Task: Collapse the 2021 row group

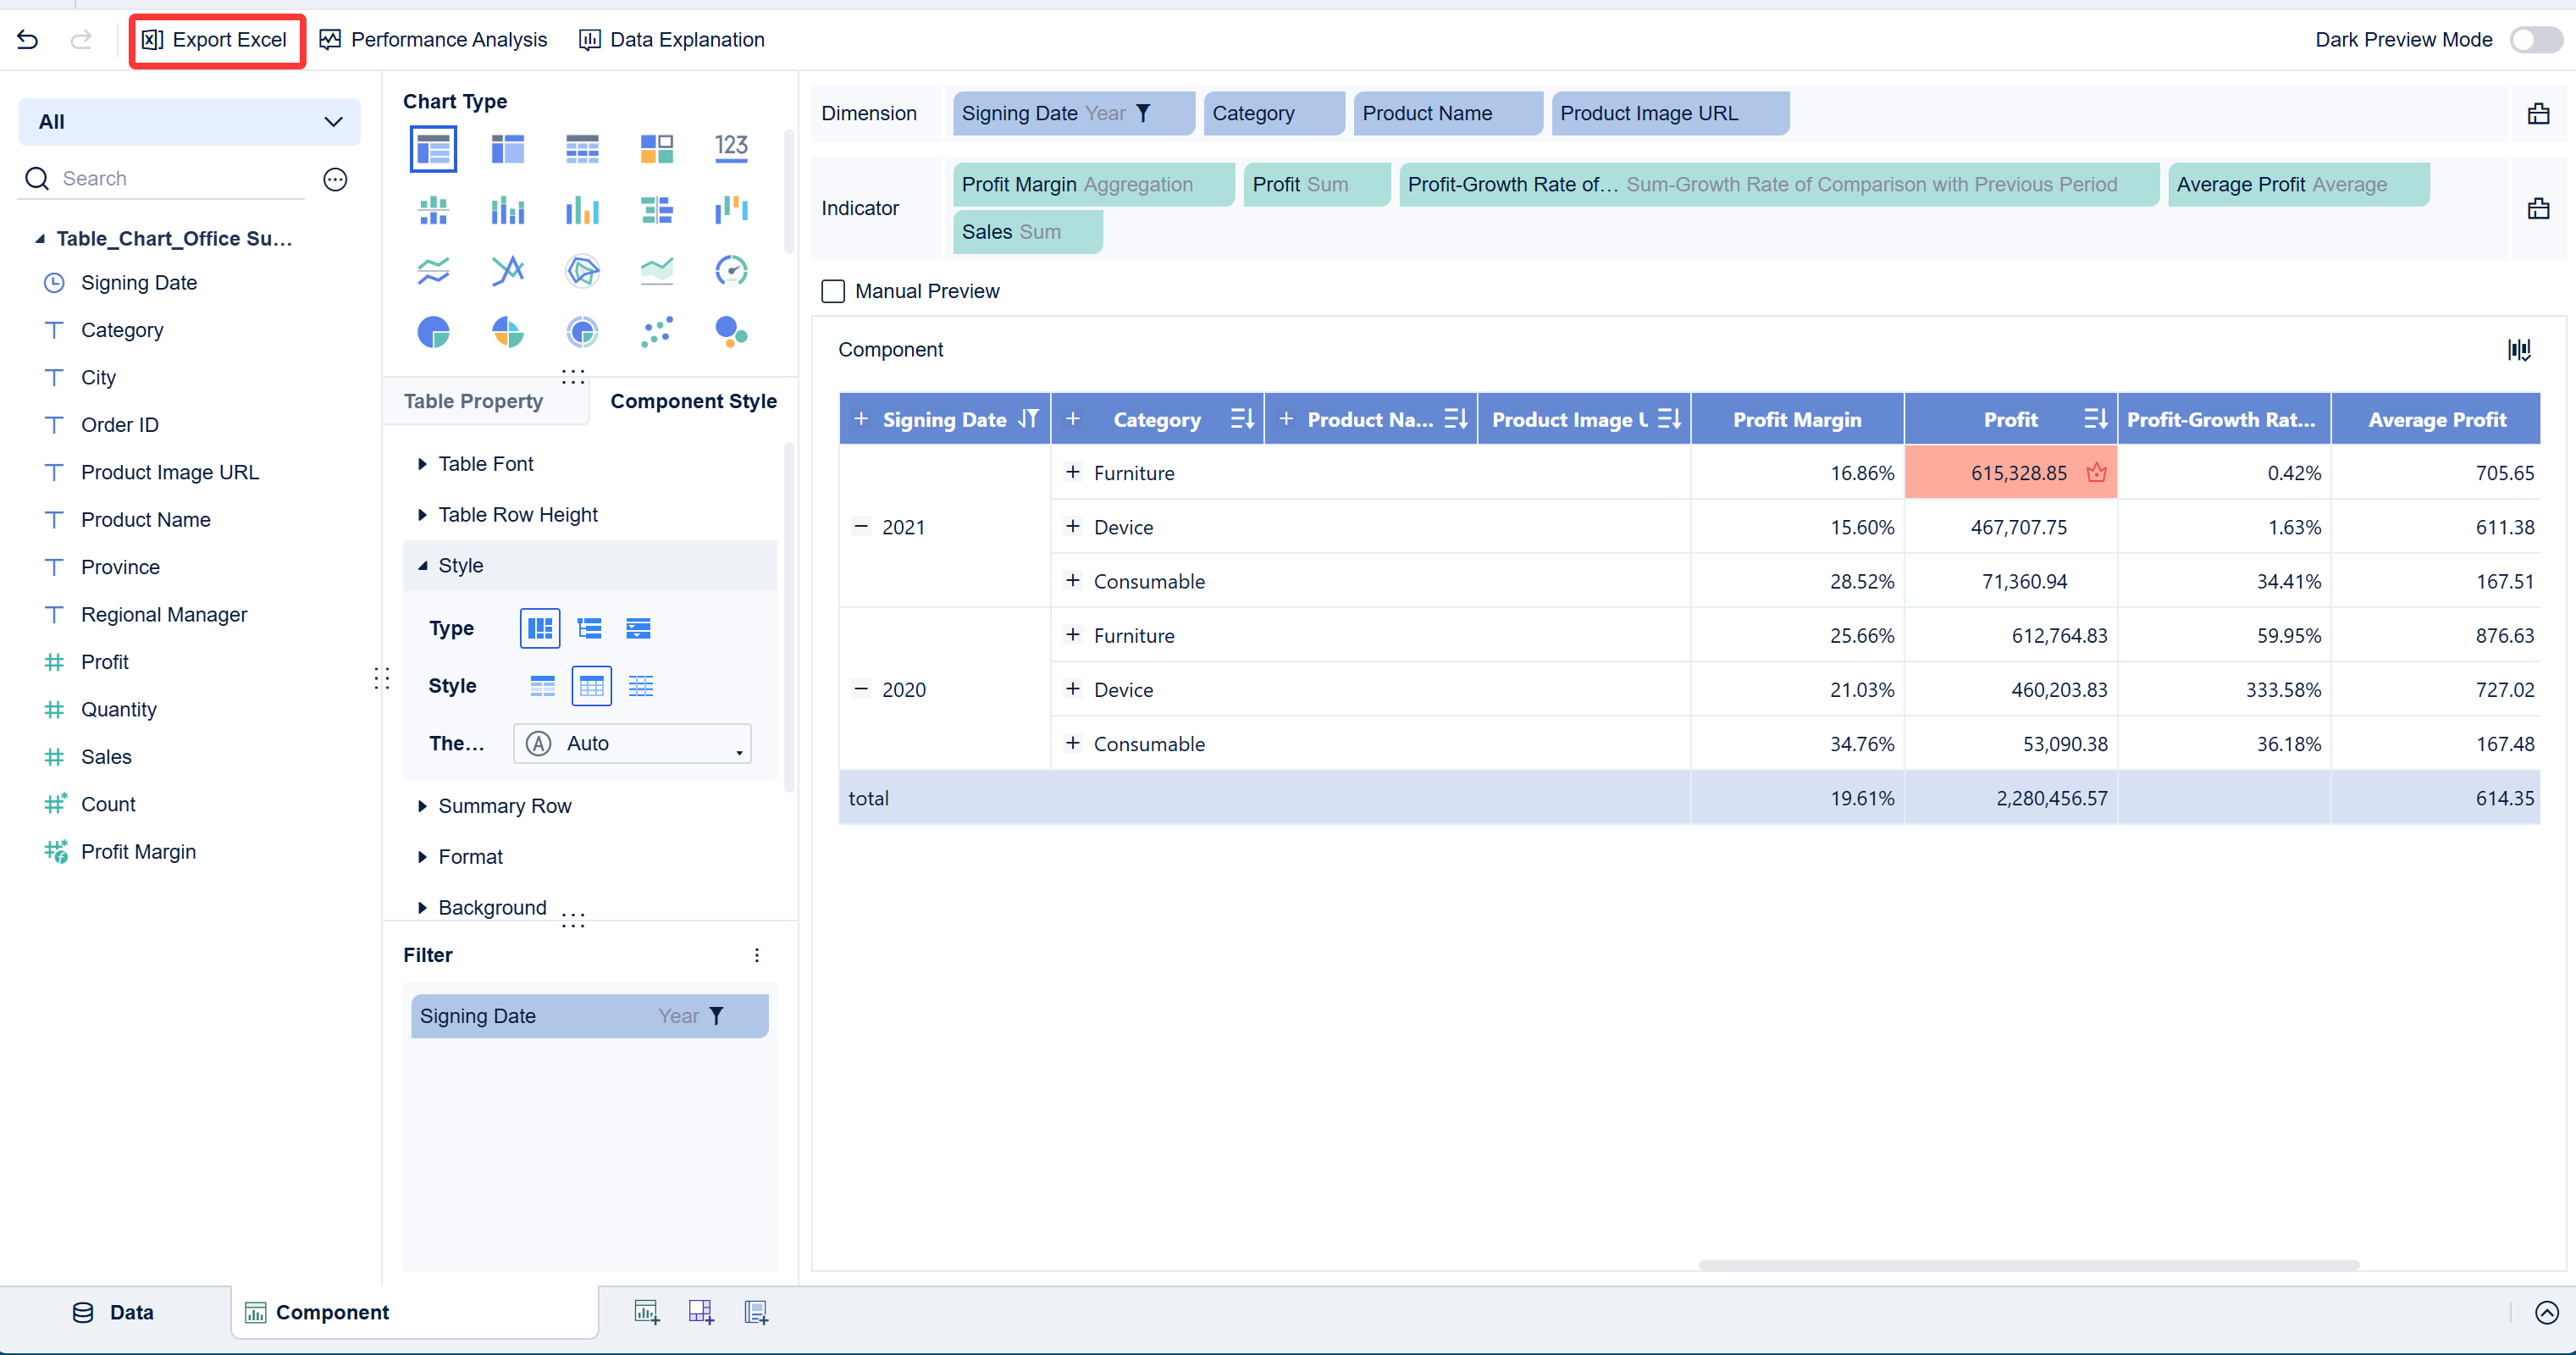Action: pos(860,526)
